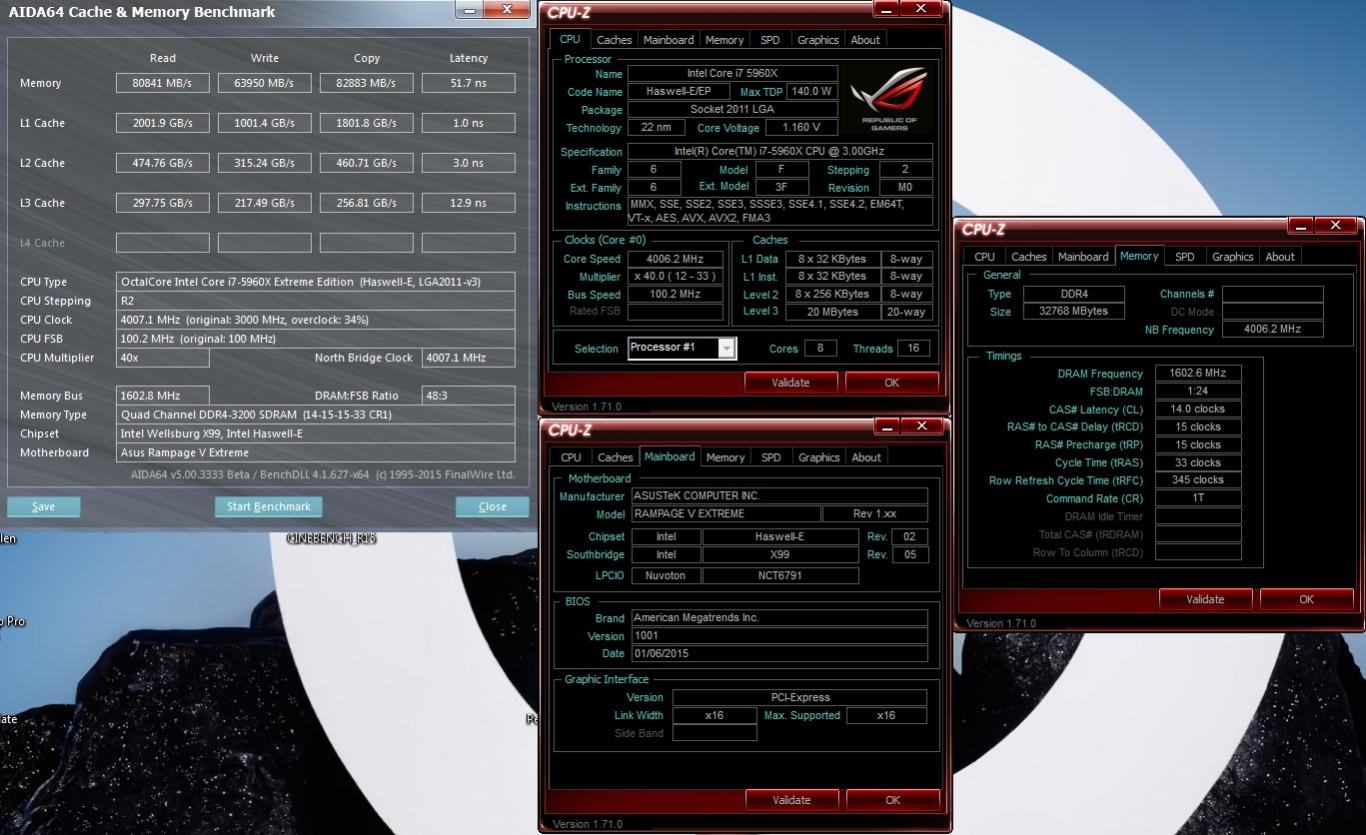This screenshot has height=835, width=1366.
Task: Switch to Caches tab in top CPU-Z window
Action: [x=614, y=40]
